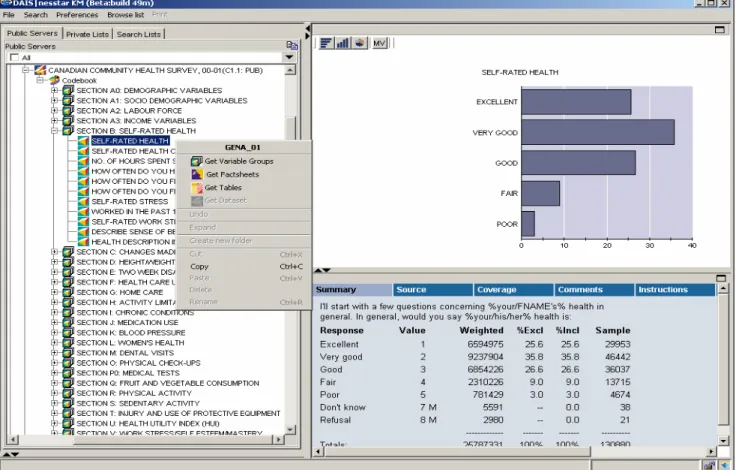Image resolution: width=736 pixels, height=470 pixels.
Task: Click SECTION A0 Demographic Variables group icon
Action: [x=68, y=90]
